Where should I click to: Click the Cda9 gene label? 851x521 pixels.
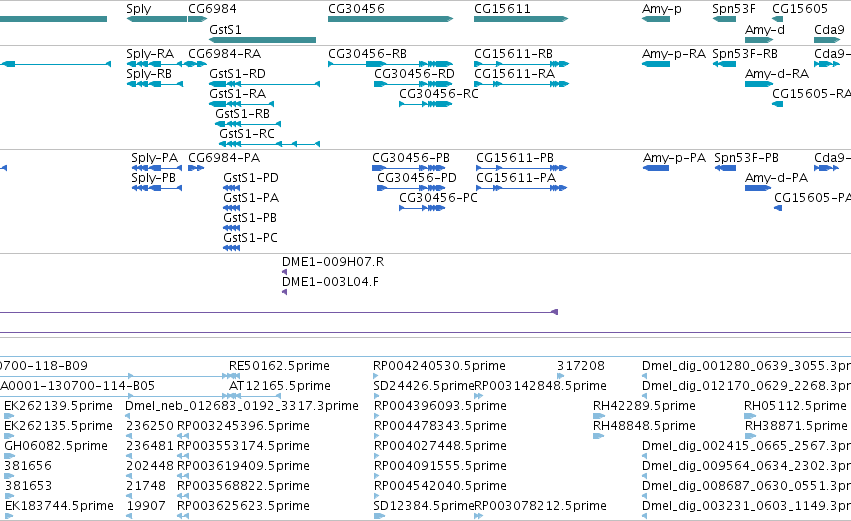click(x=829, y=30)
